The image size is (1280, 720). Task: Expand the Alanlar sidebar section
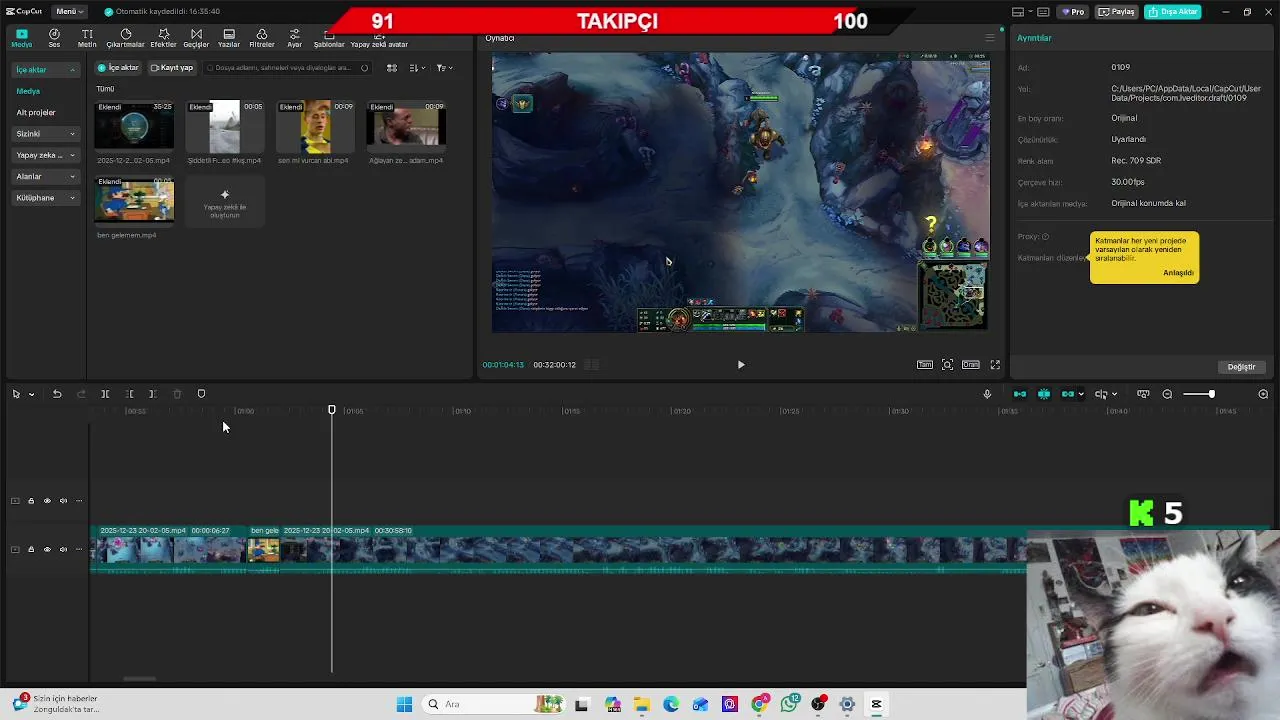tap(45, 176)
